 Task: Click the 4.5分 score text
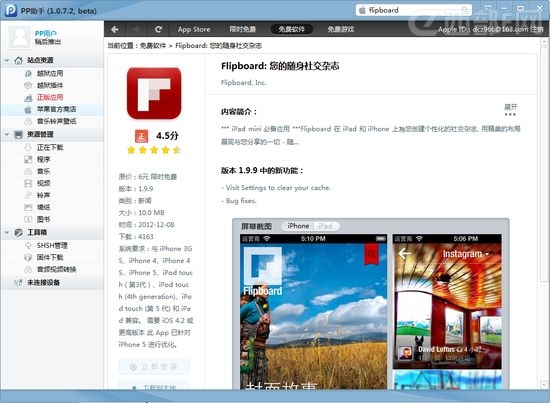167,136
